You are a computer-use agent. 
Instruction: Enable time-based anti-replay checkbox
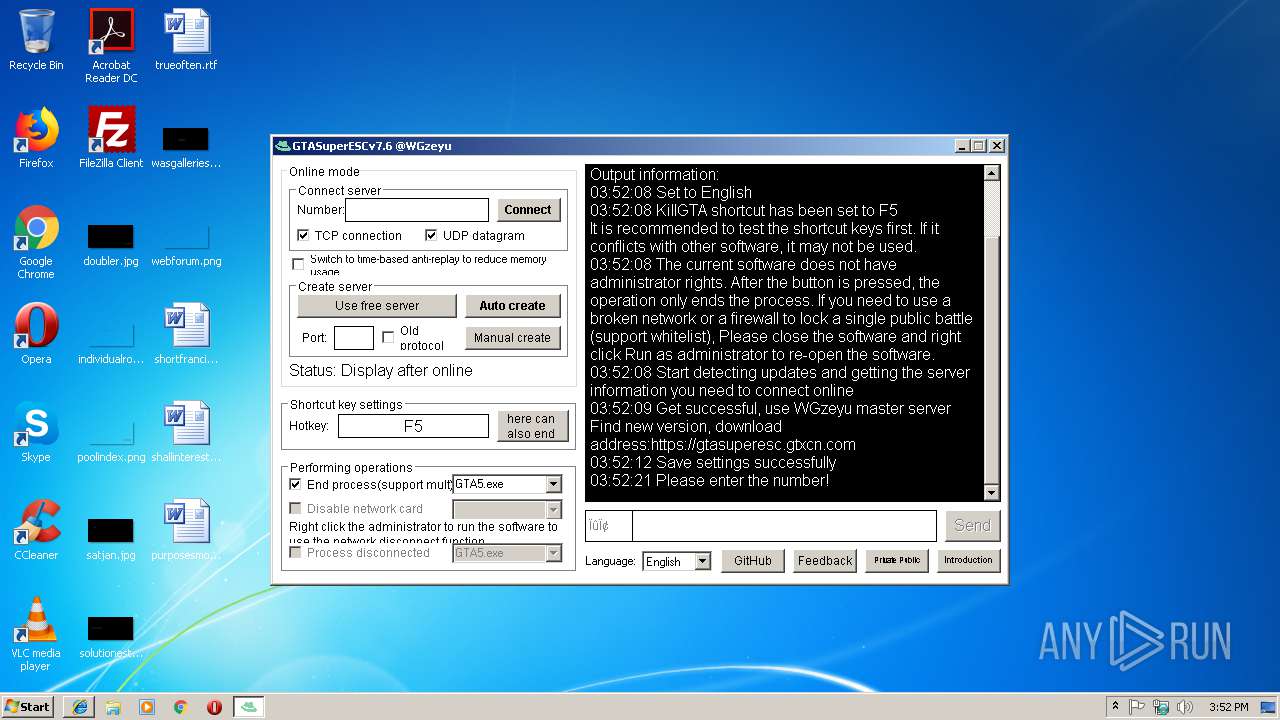(298, 264)
